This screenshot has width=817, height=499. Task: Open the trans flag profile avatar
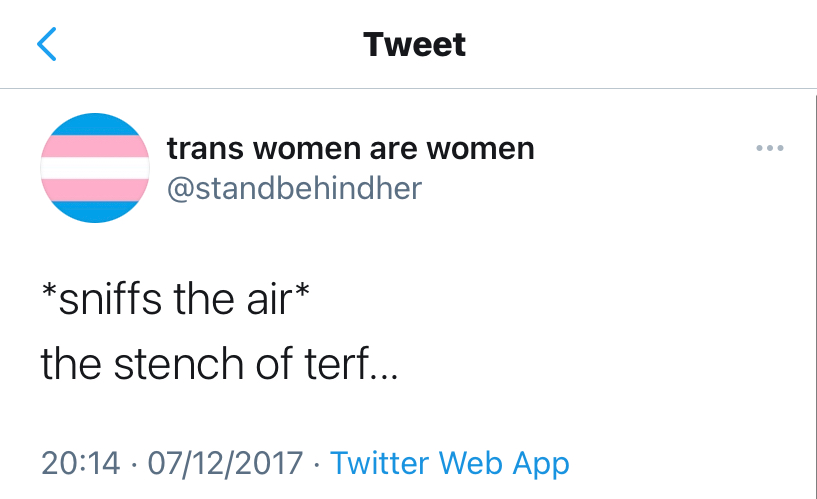[94, 167]
